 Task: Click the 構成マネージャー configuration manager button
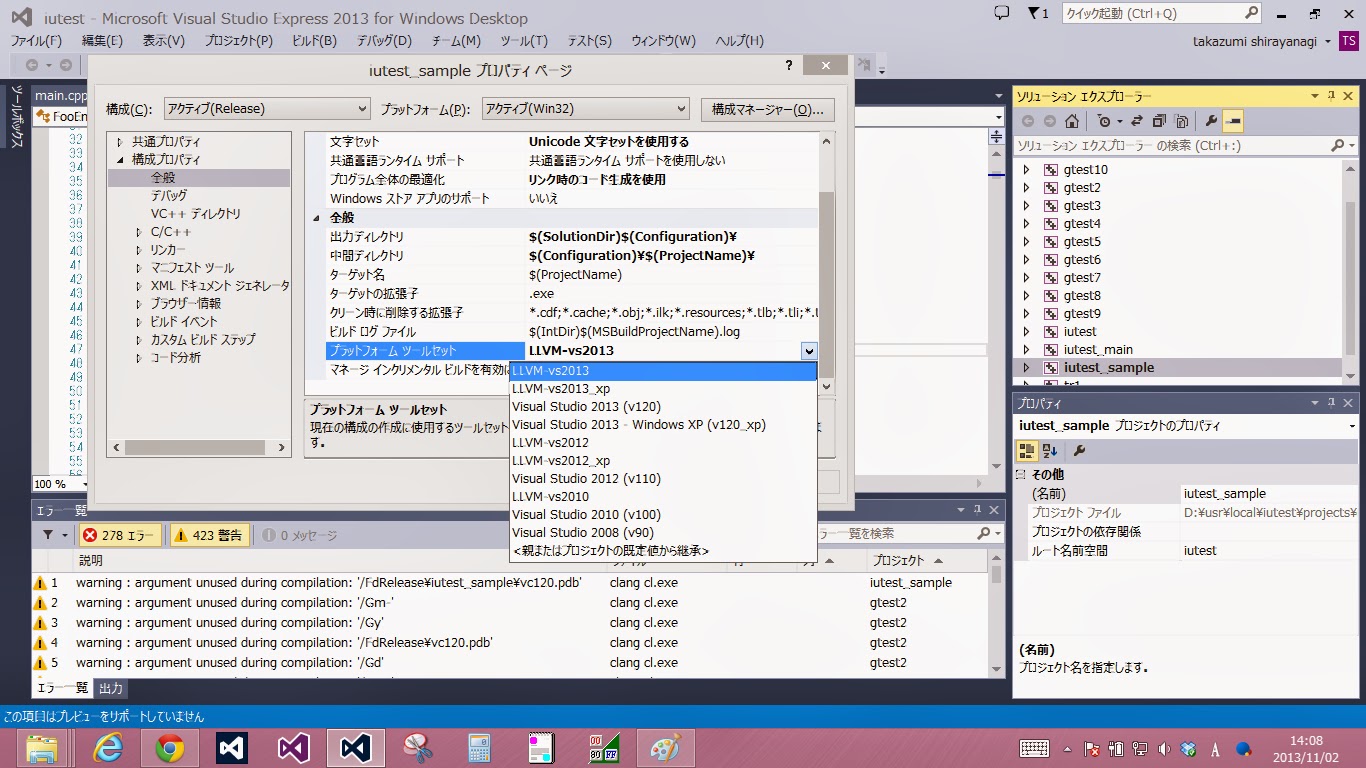click(x=768, y=108)
